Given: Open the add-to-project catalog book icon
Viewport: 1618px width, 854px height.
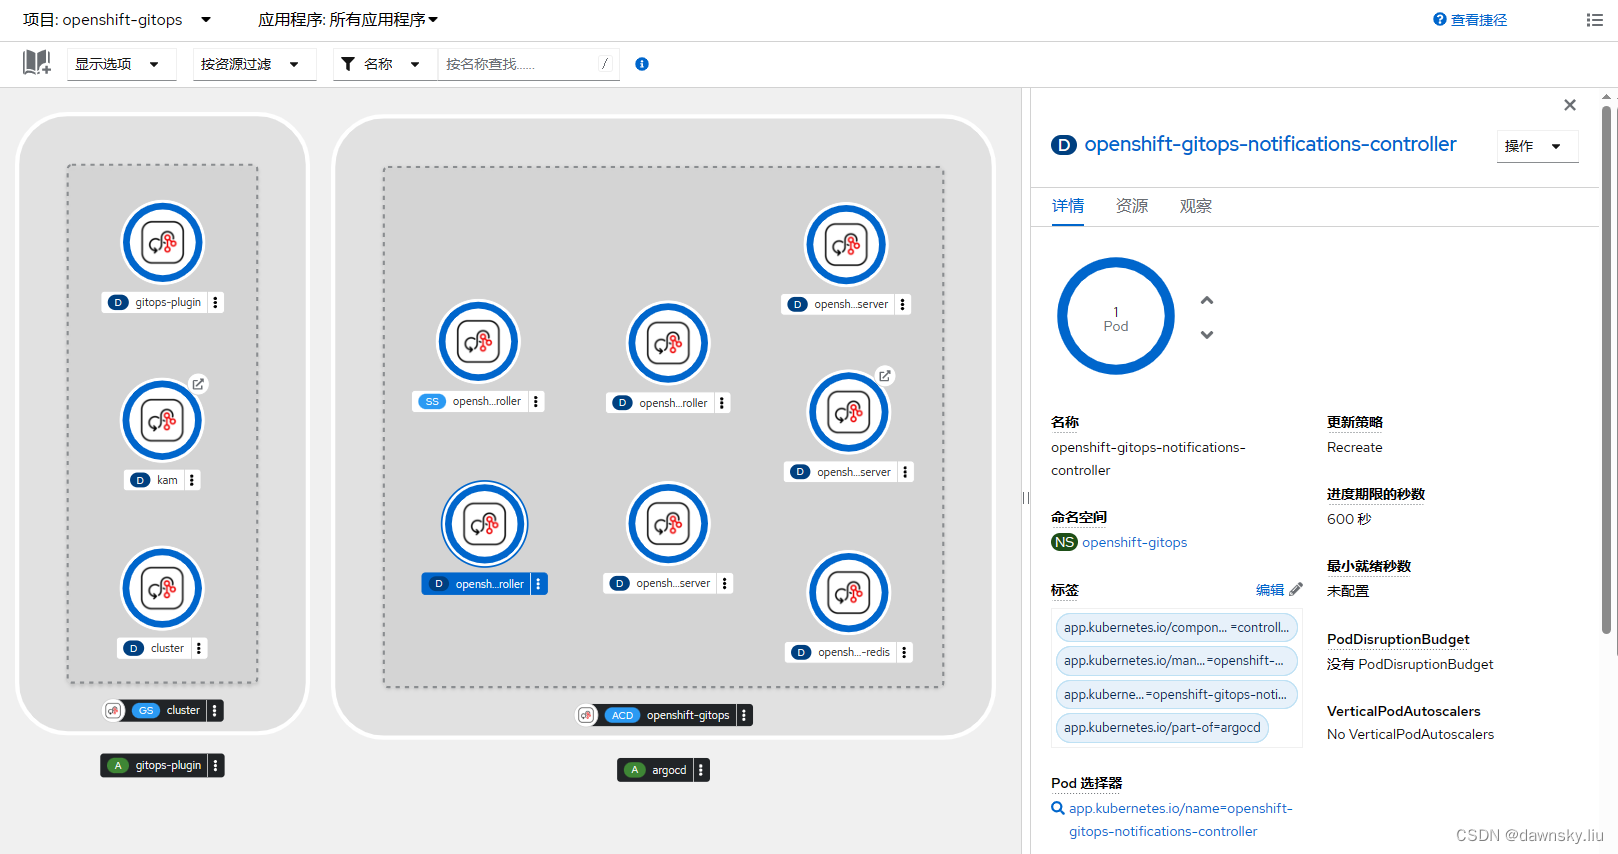Looking at the screenshot, I should 37,63.
